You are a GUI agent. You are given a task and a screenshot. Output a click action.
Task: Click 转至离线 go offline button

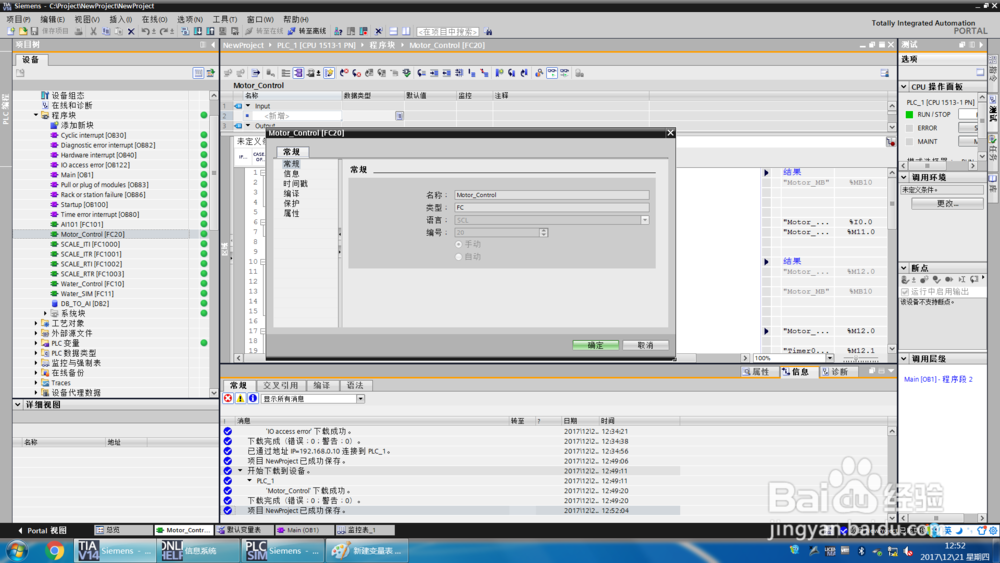coord(307,31)
